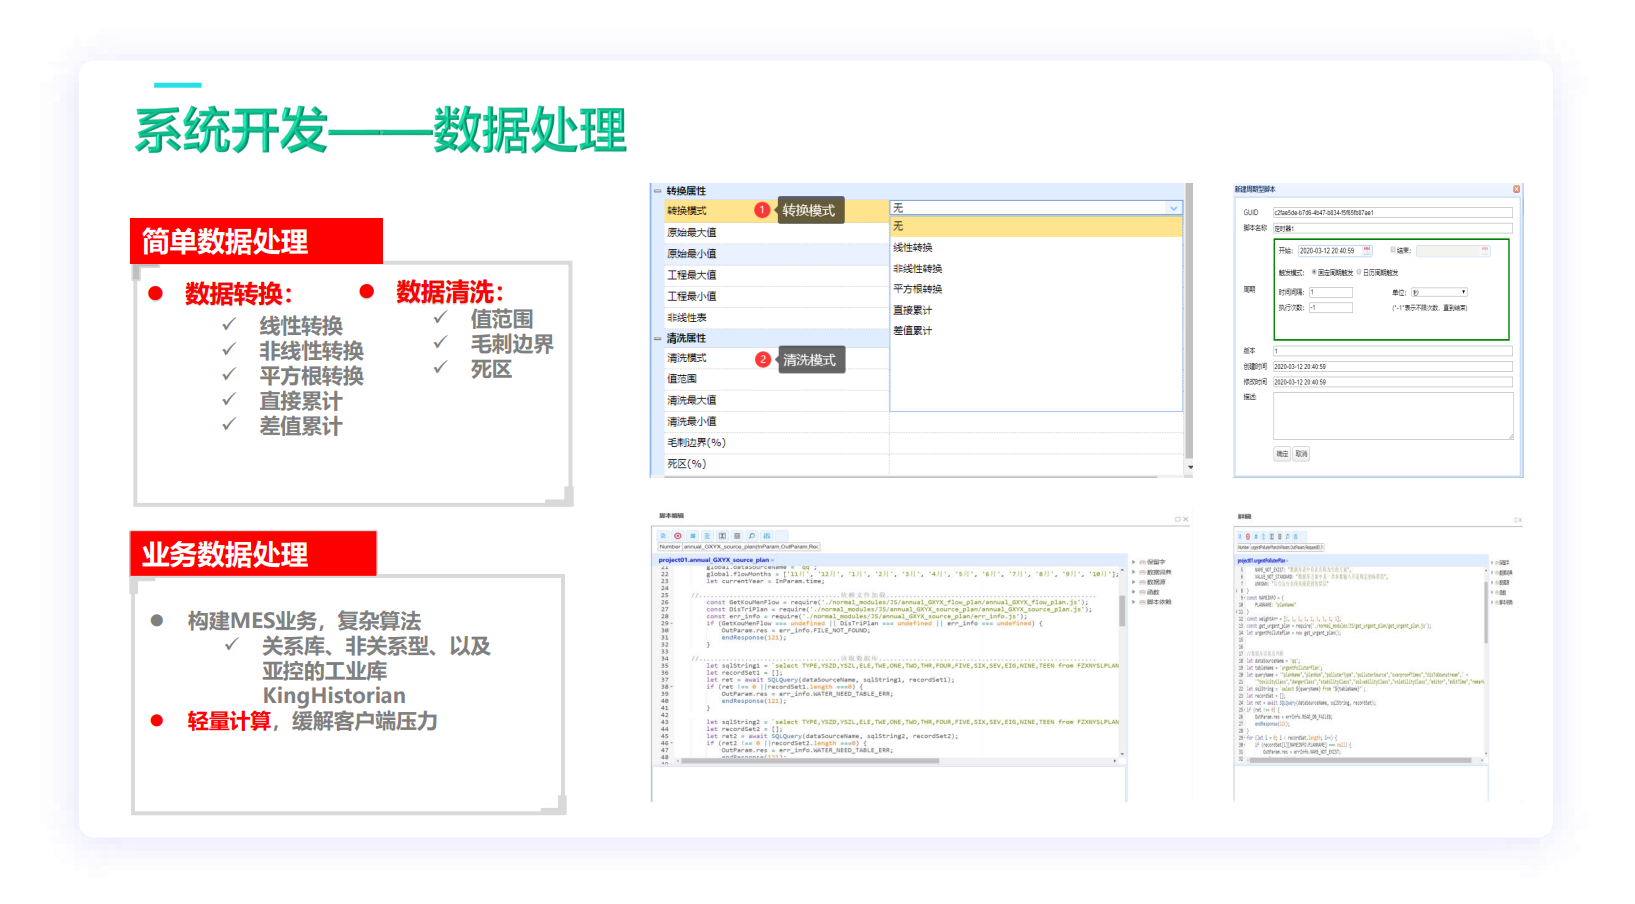Enable the 结束 end-time checkbox

coord(1392,250)
